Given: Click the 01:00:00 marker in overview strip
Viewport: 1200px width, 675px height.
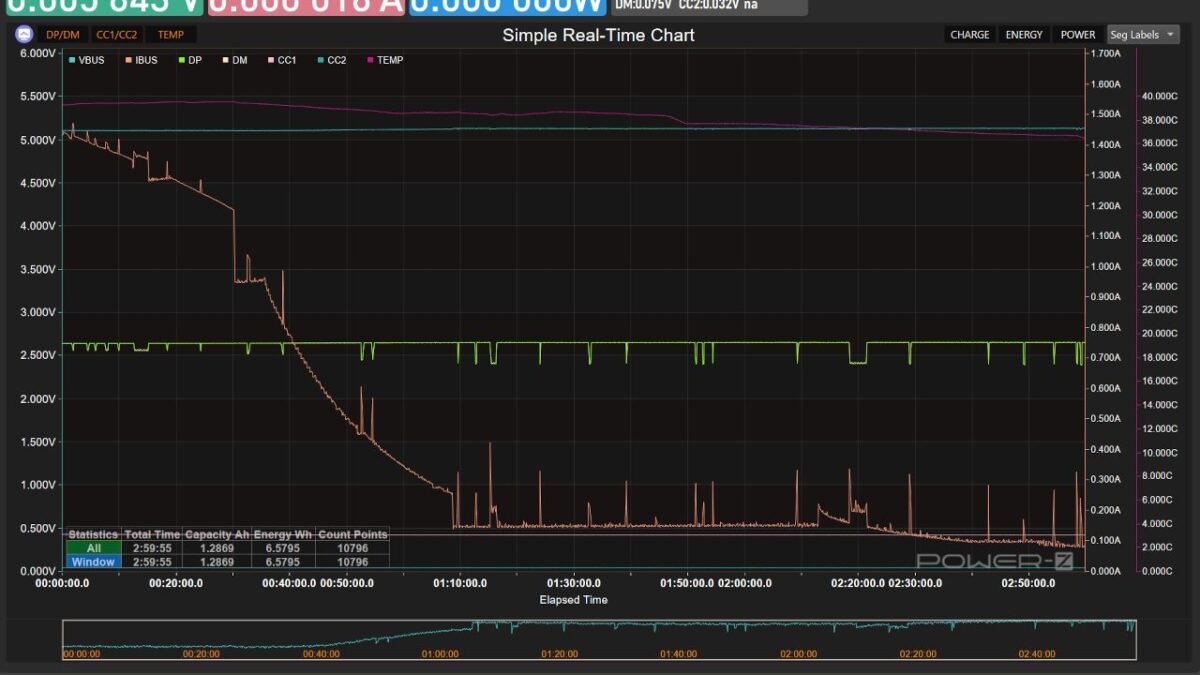Looking at the screenshot, I should coord(440,654).
